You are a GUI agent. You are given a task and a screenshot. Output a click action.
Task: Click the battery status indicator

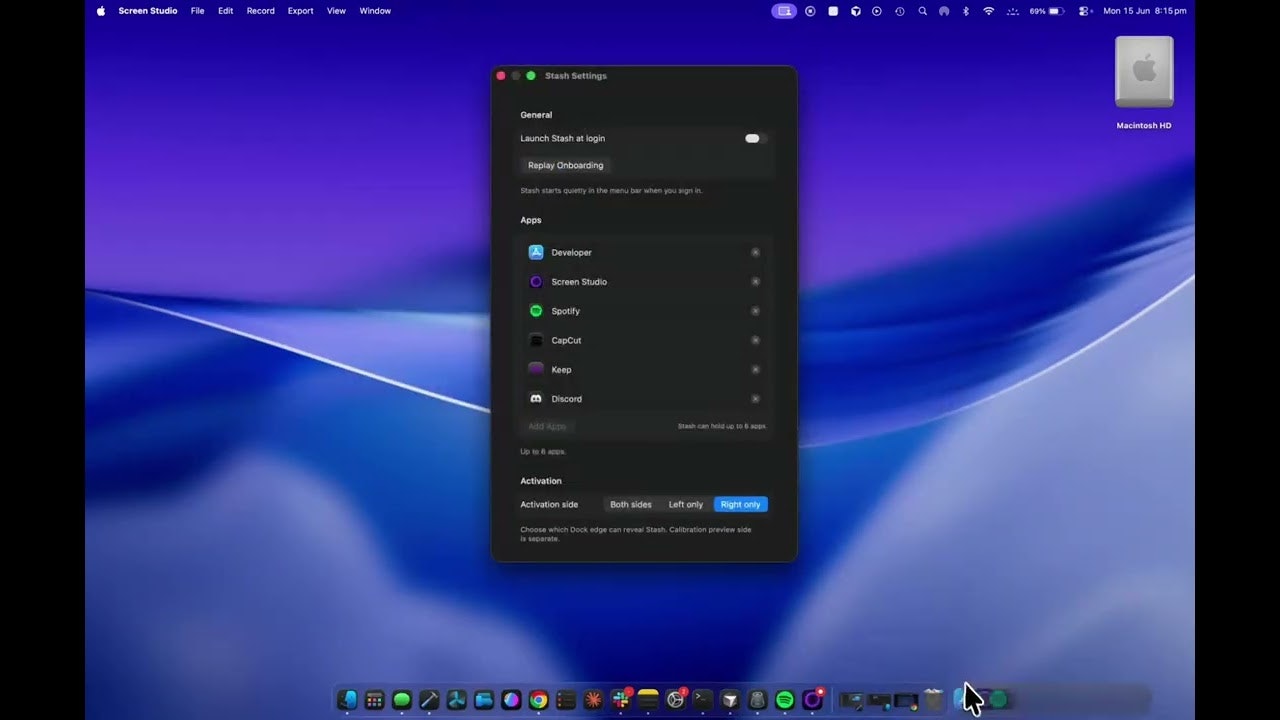[1047, 11]
